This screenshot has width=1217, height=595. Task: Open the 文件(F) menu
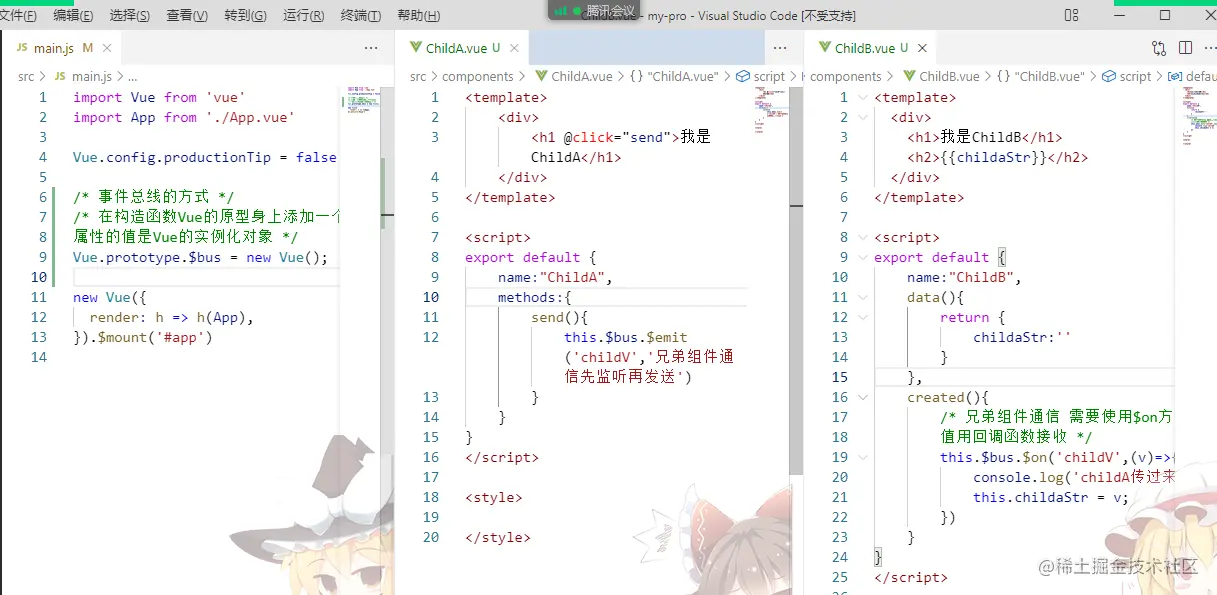pos(17,15)
